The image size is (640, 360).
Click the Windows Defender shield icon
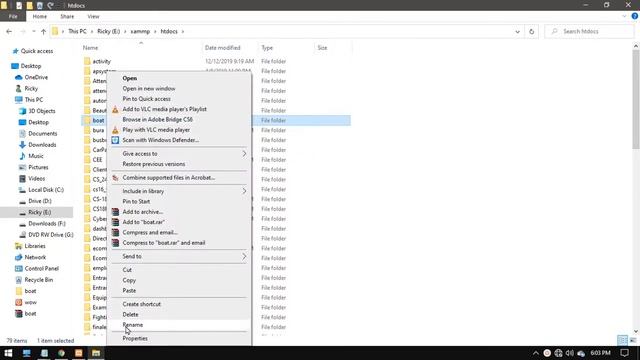[115, 140]
